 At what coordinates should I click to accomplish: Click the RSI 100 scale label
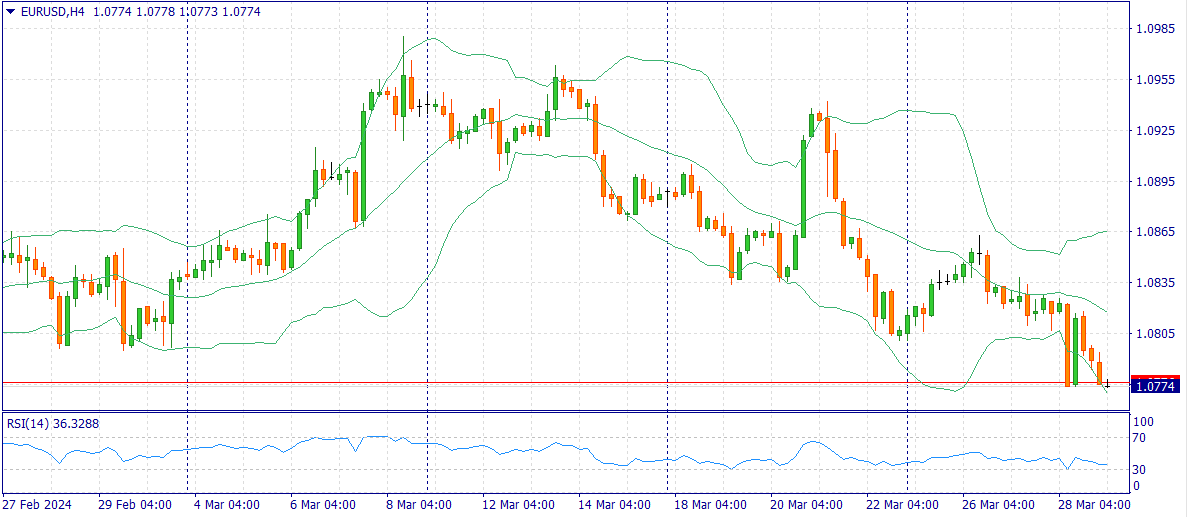[x=1142, y=422]
